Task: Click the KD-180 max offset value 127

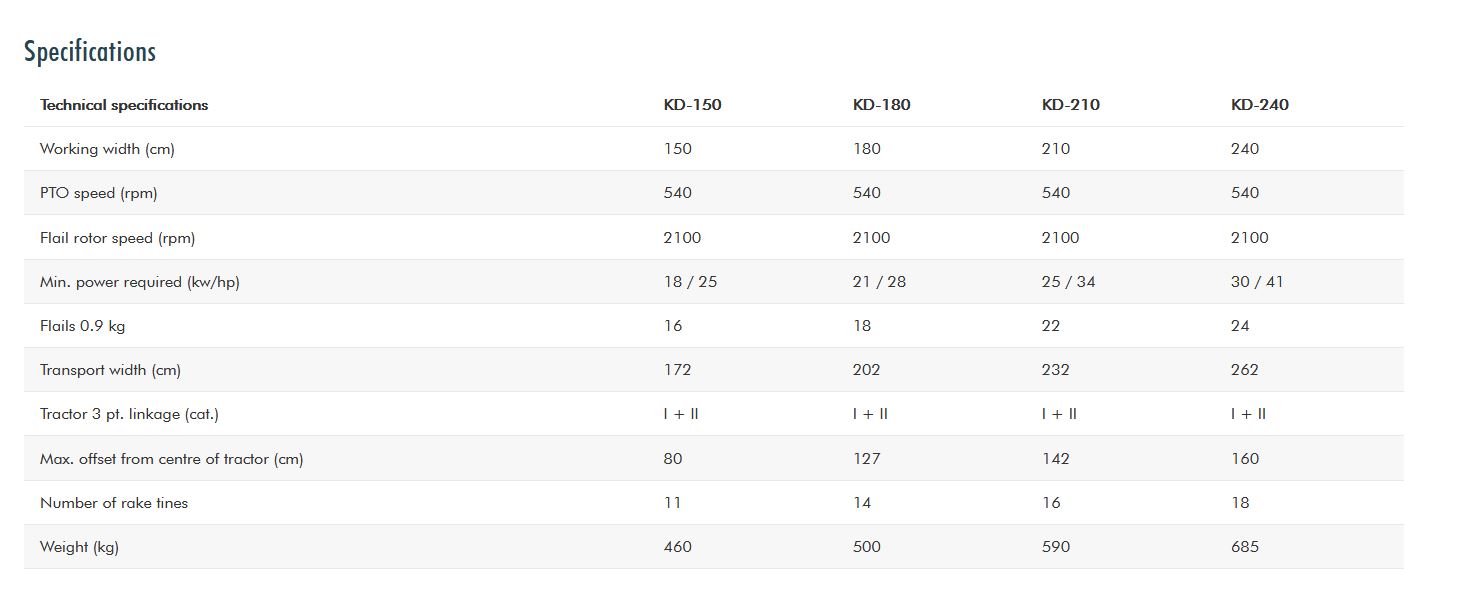Action: point(866,459)
